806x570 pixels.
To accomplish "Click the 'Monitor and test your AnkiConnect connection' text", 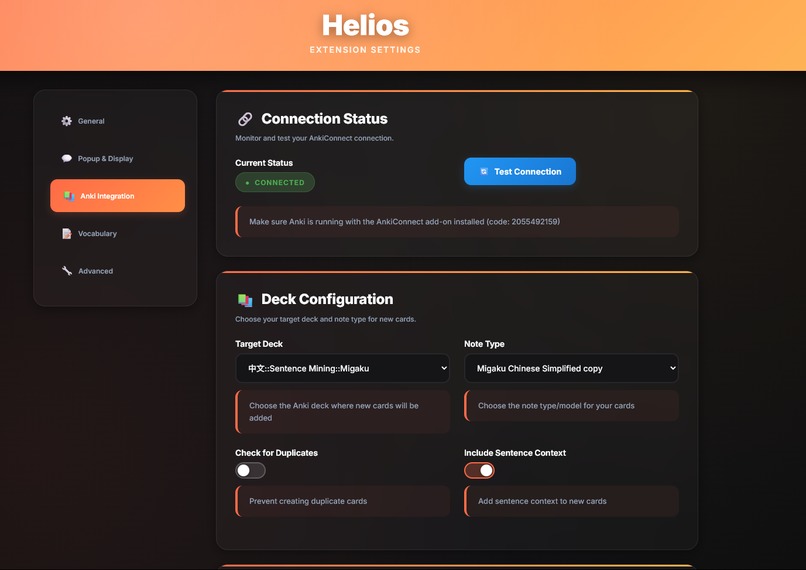I will pyautogui.click(x=314, y=138).
